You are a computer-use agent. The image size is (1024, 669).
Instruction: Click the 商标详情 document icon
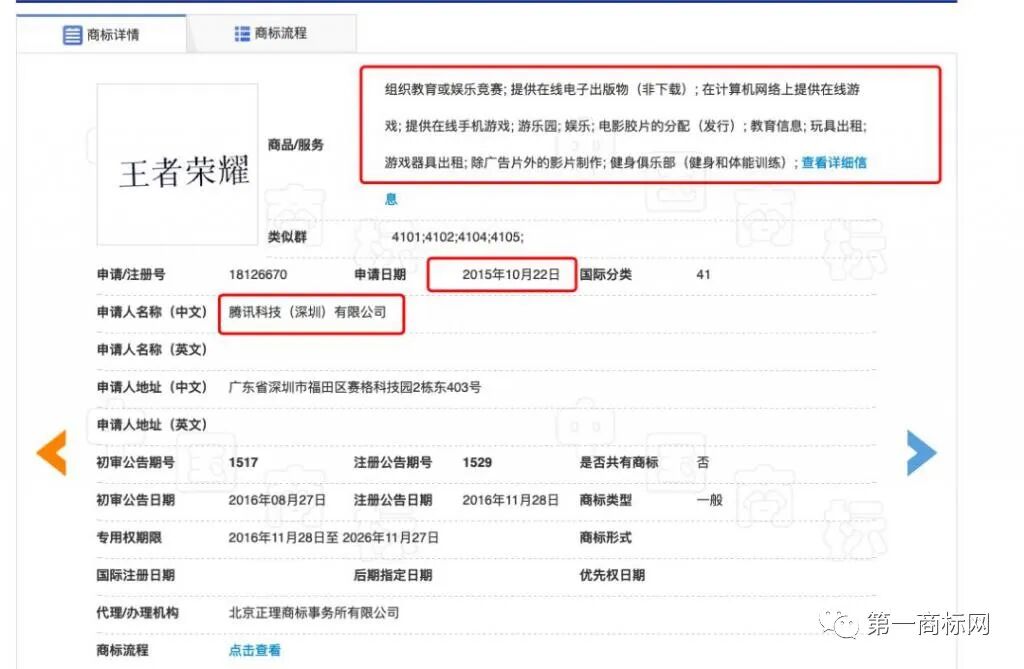click(72, 35)
